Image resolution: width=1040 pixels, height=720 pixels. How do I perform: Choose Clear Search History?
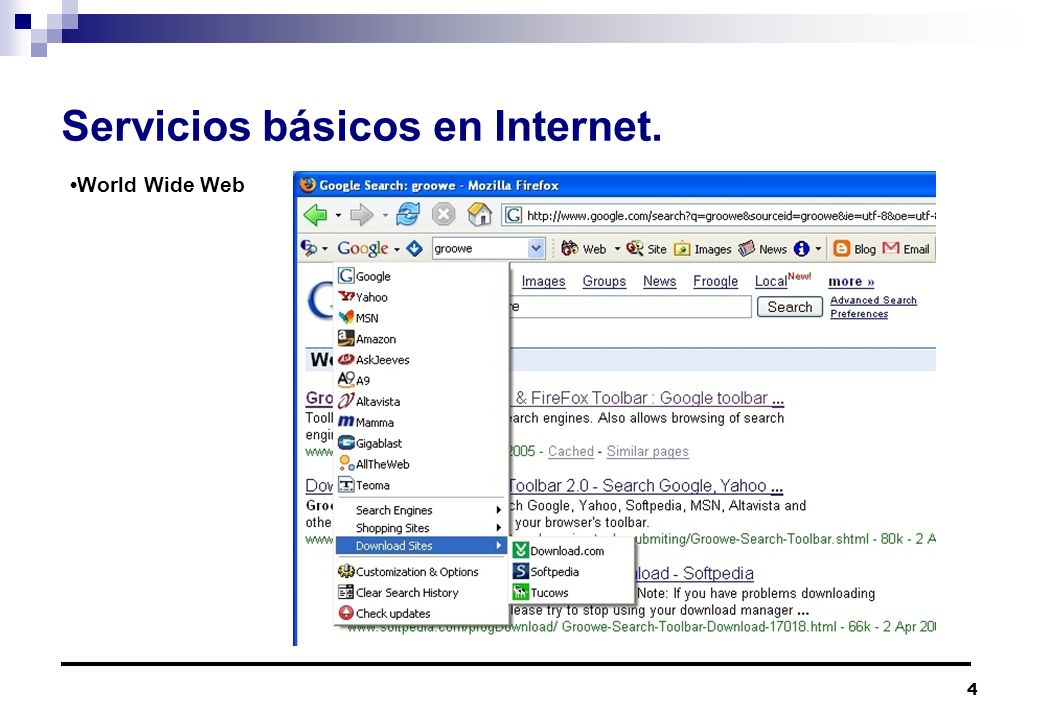click(x=422, y=593)
